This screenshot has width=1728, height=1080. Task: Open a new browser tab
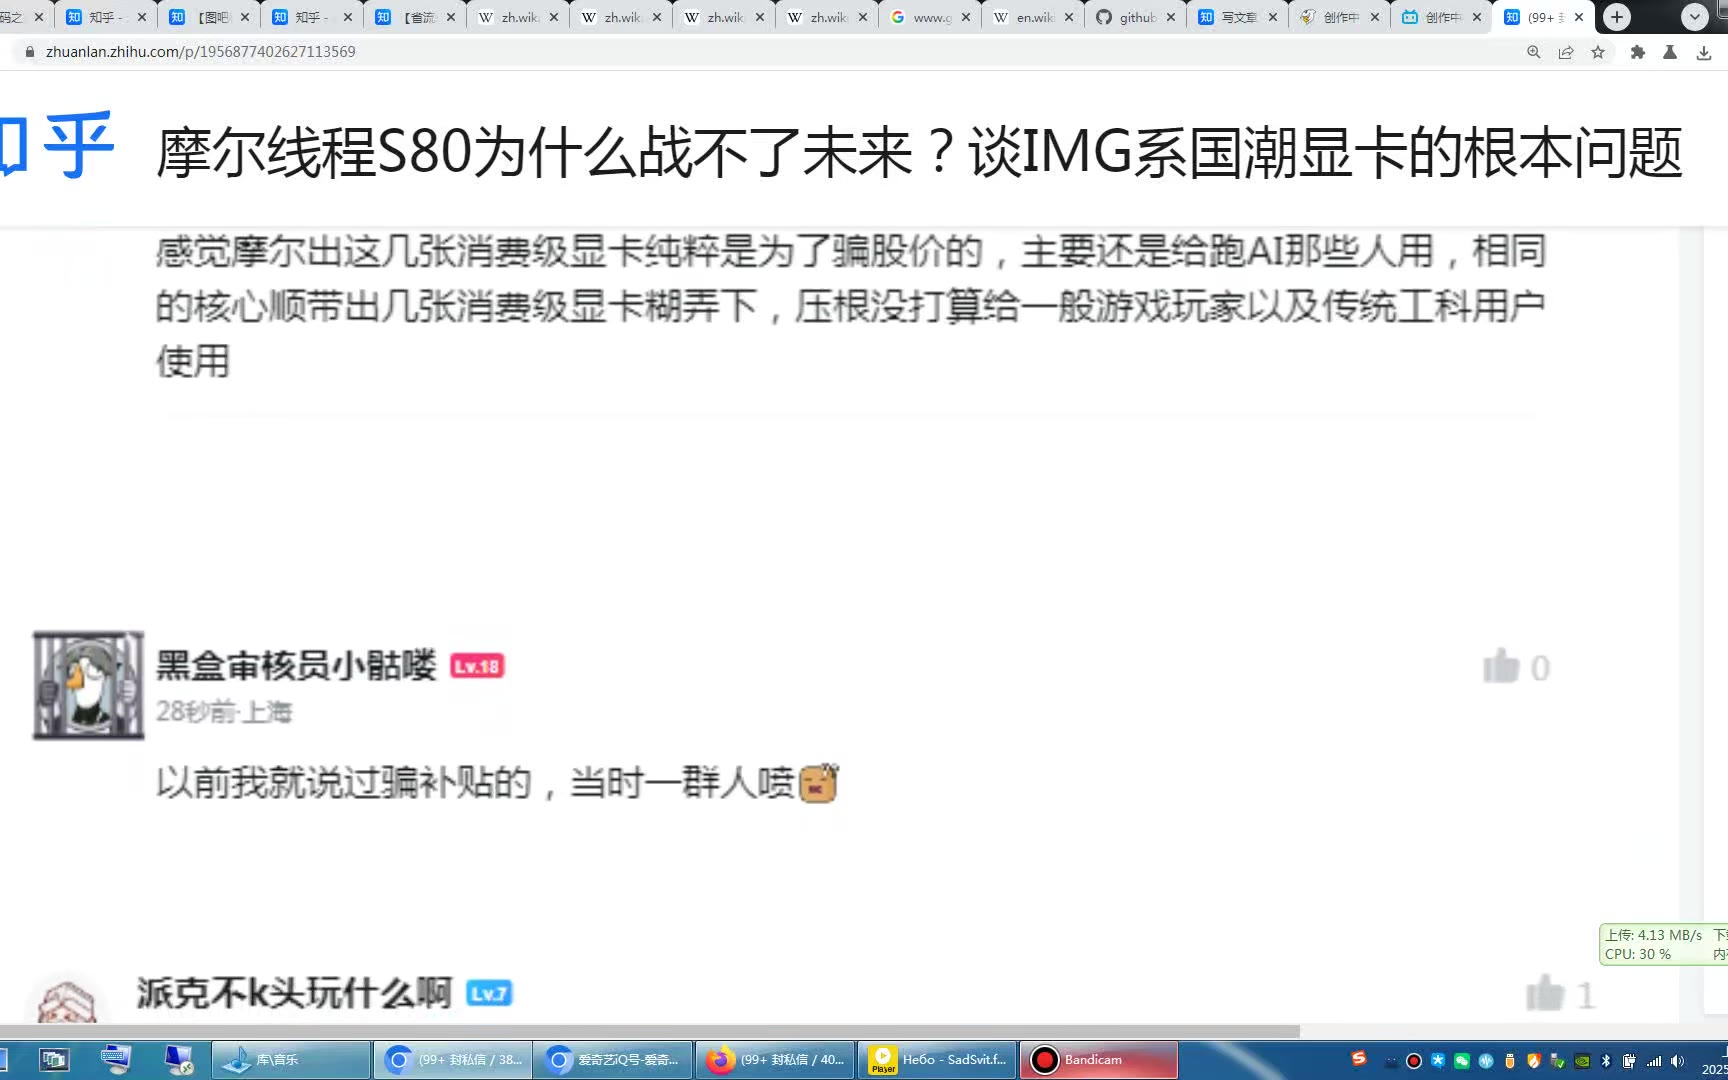pyautogui.click(x=1617, y=17)
